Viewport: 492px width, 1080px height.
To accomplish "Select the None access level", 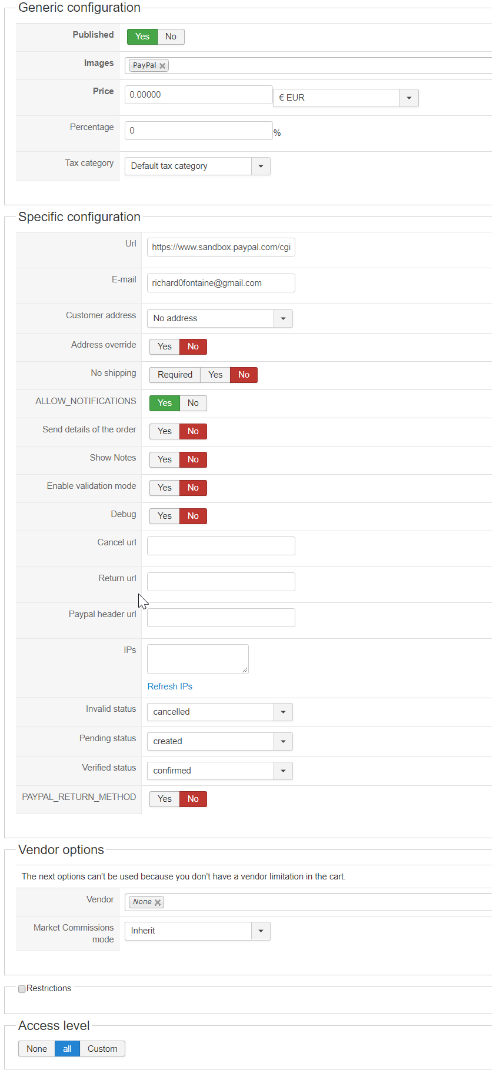I will point(37,1049).
